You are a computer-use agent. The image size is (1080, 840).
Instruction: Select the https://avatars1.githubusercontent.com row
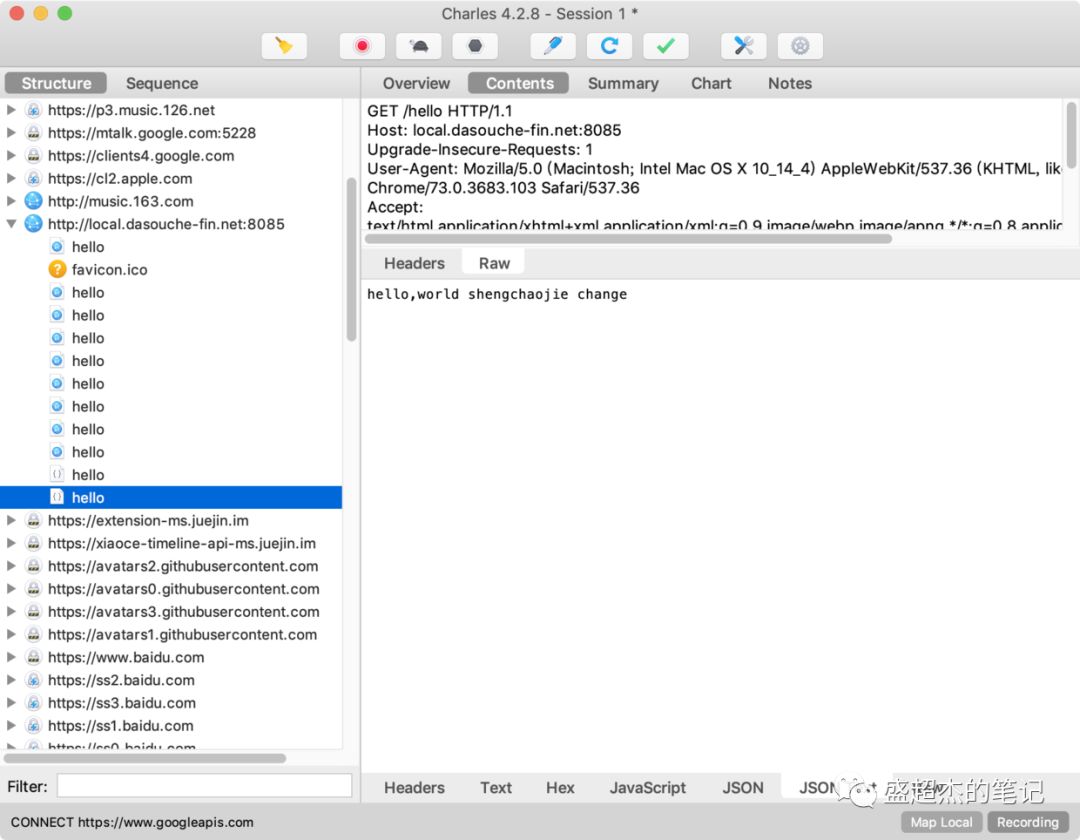[x=171, y=634]
